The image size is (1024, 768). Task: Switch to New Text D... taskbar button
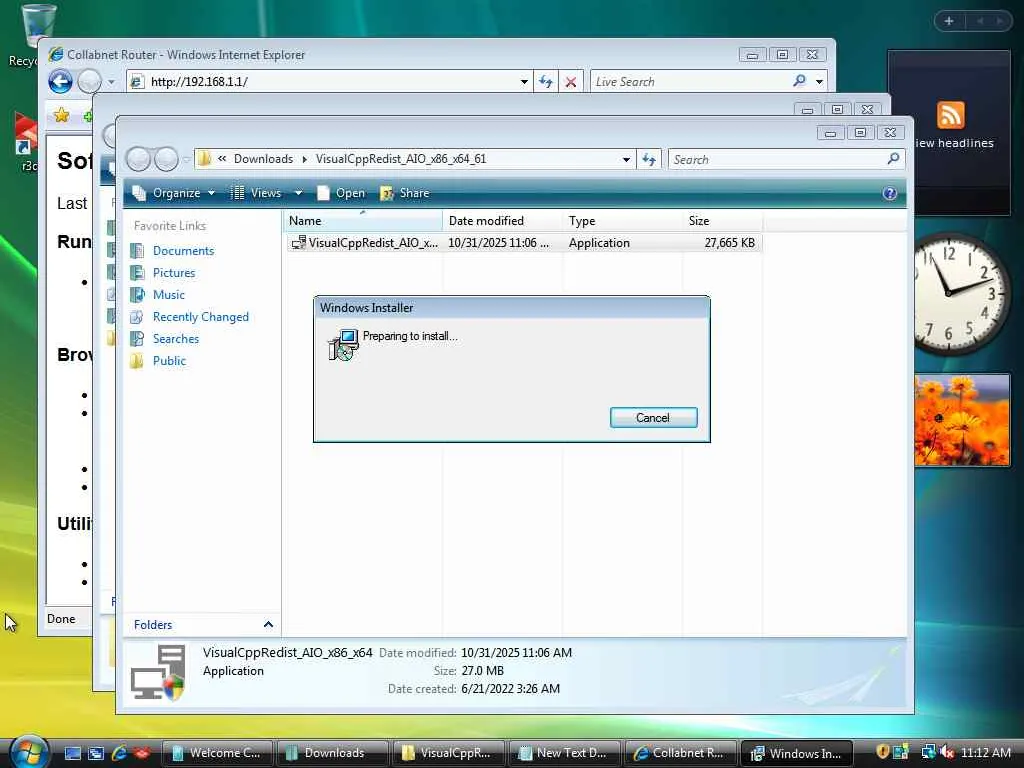[x=565, y=753]
